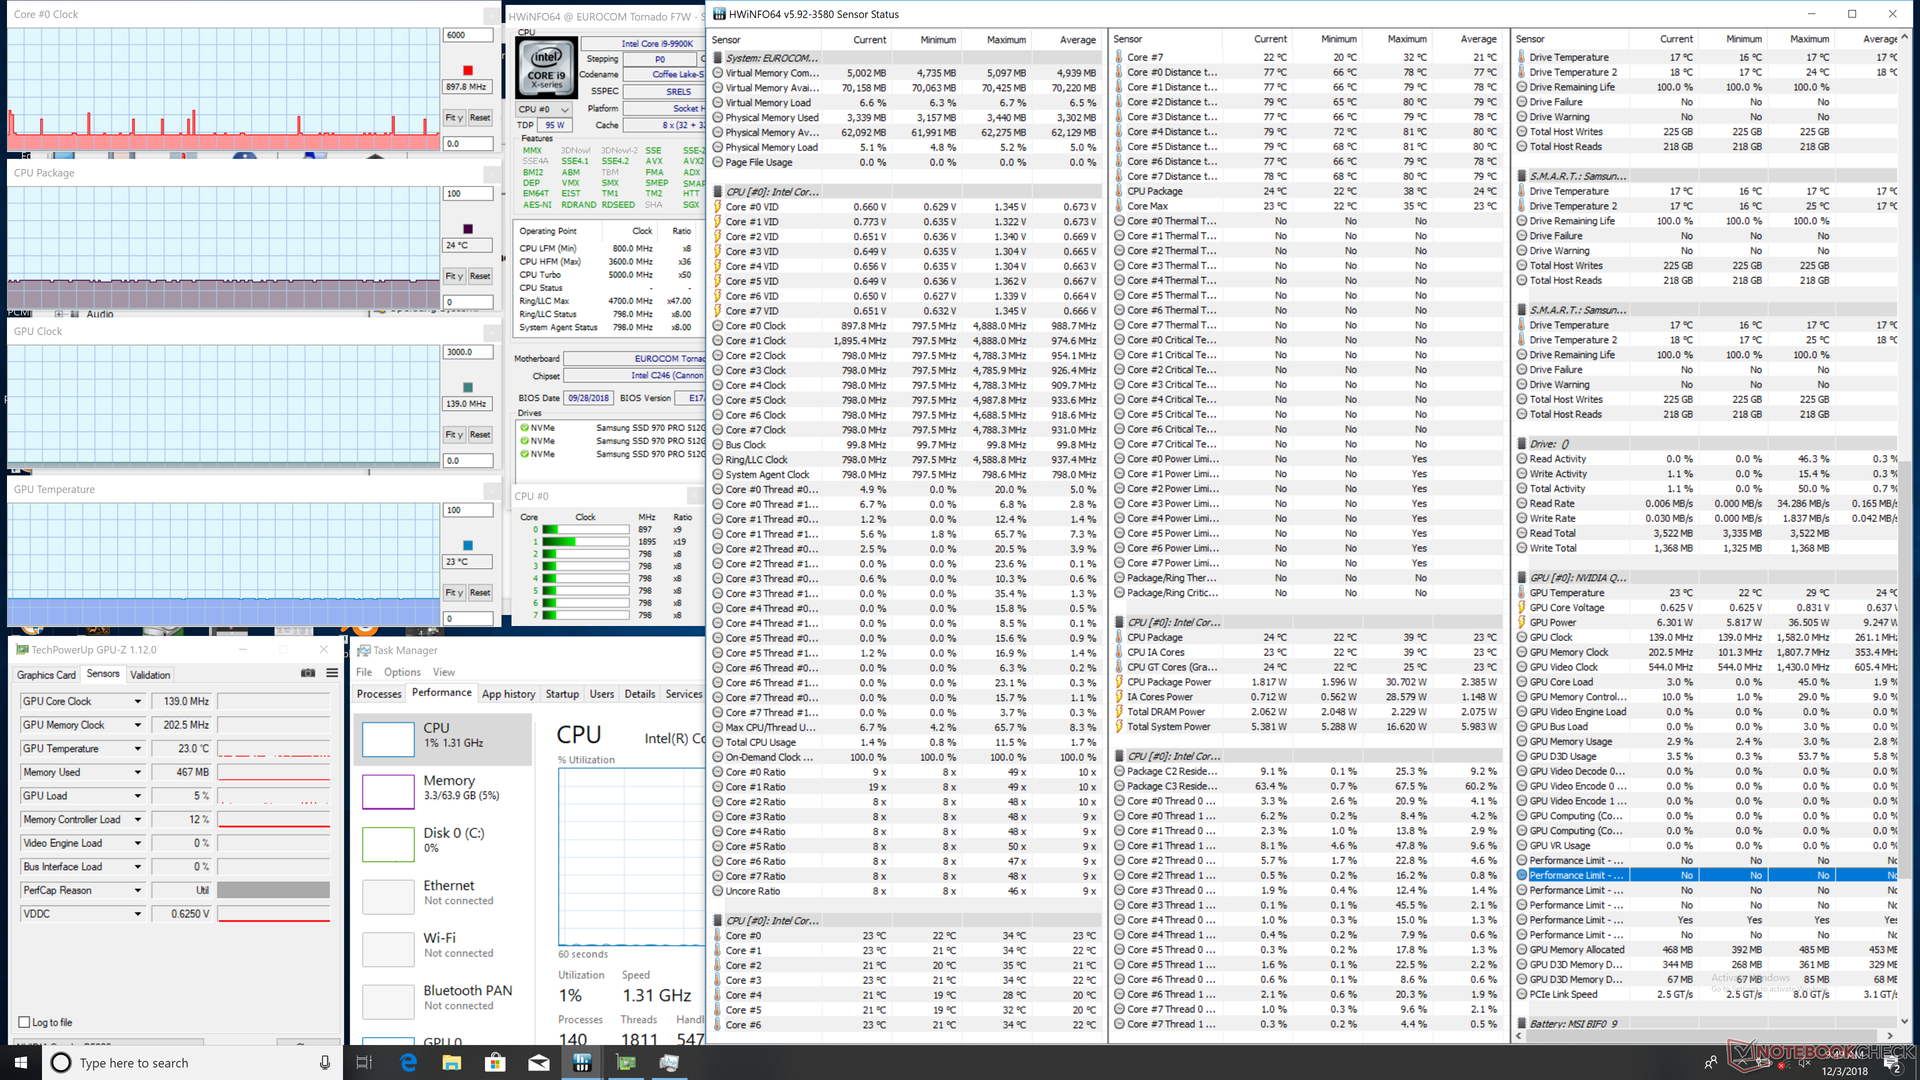The width and height of the screenshot is (1920, 1080).
Task: Select the Bus Clock sensor row
Action: click(x=905, y=445)
